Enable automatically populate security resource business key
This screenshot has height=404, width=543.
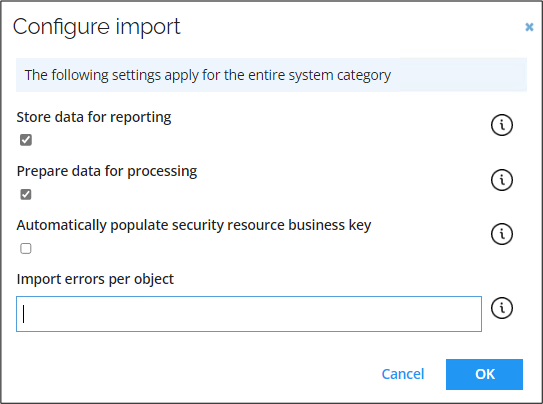click(x=26, y=248)
